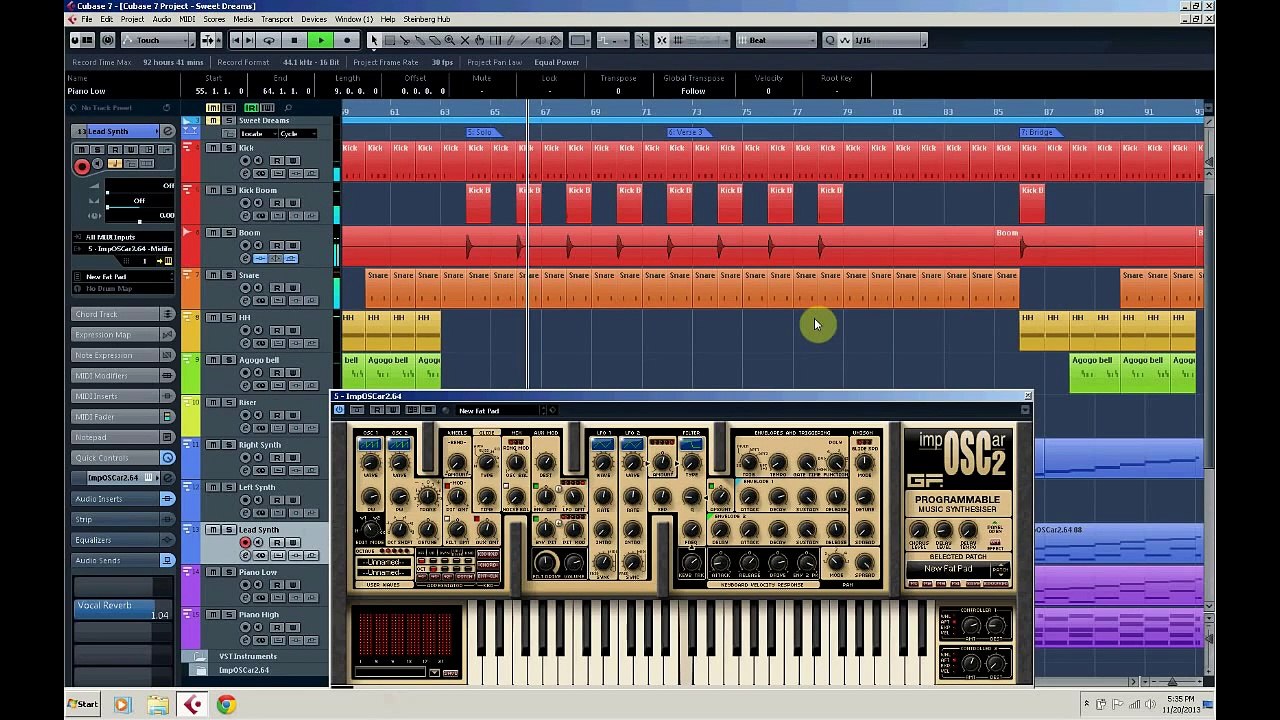Select the Draw pencil tool
This screenshot has height=720, width=1280.
(x=510, y=40)
